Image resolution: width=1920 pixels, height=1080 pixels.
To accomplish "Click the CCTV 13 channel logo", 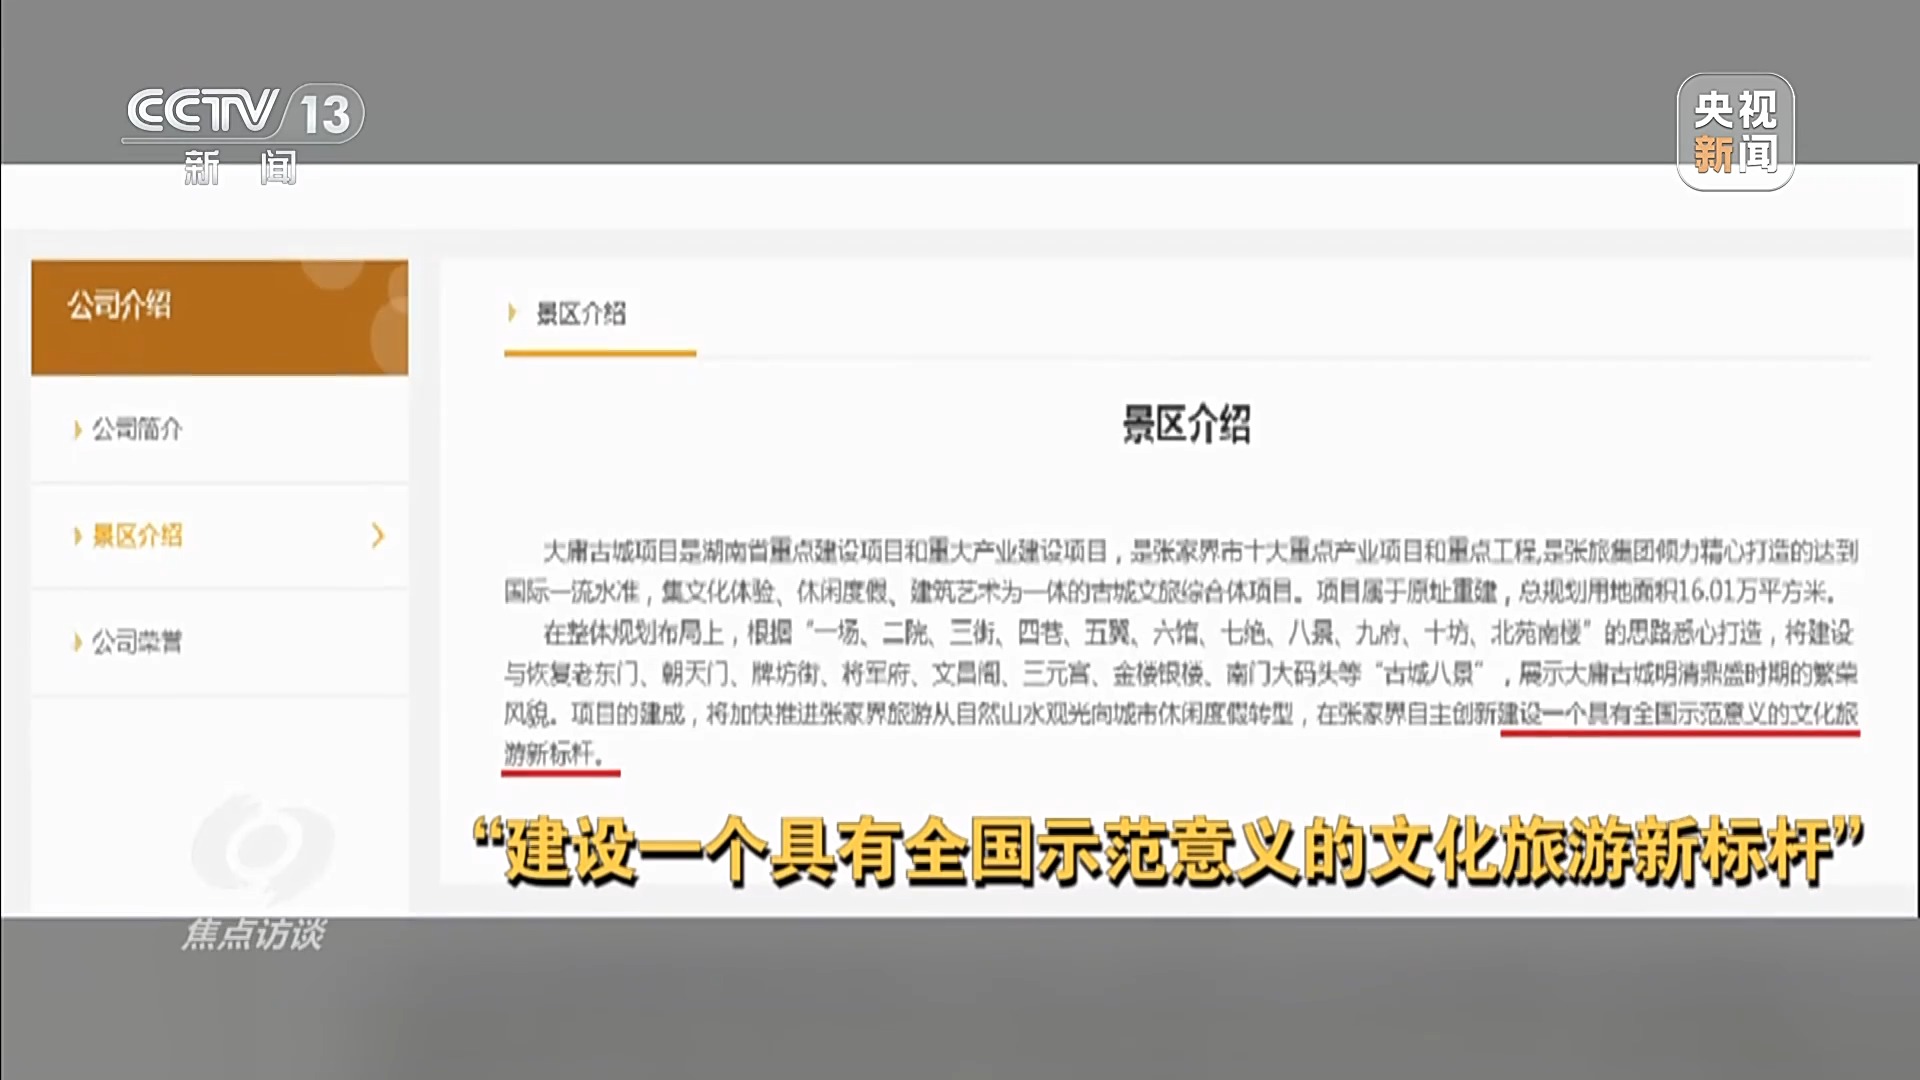I will [x=243, y=112].
